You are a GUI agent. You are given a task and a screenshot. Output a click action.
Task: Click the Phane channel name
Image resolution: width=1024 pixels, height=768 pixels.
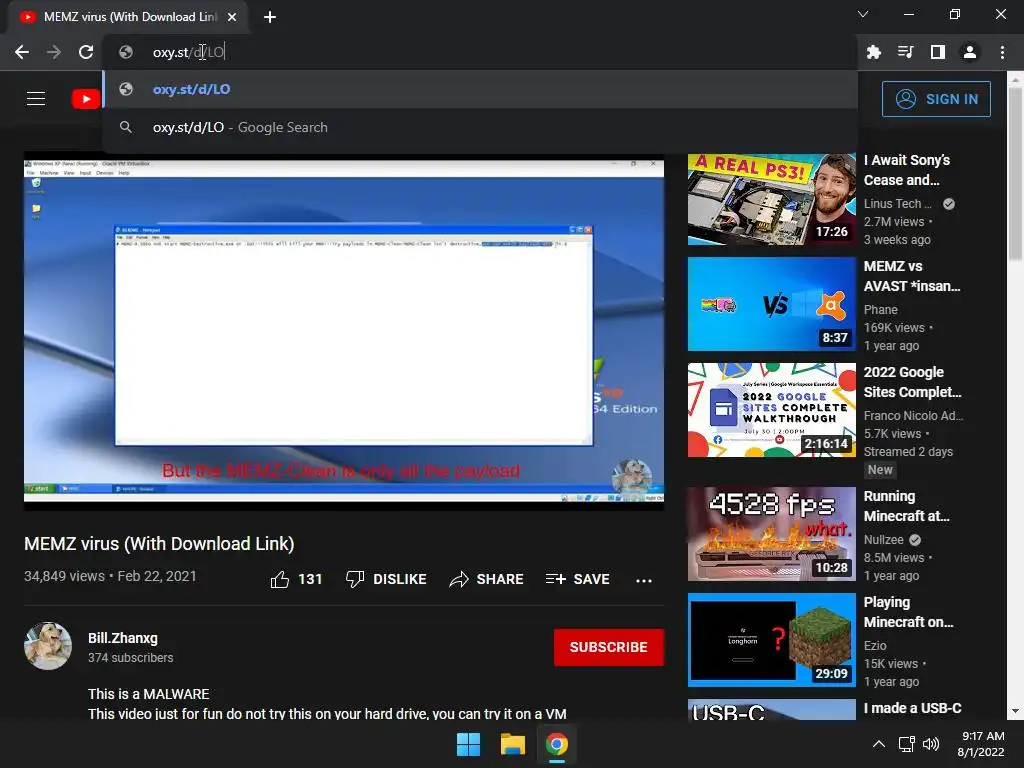tap(881, 310)
